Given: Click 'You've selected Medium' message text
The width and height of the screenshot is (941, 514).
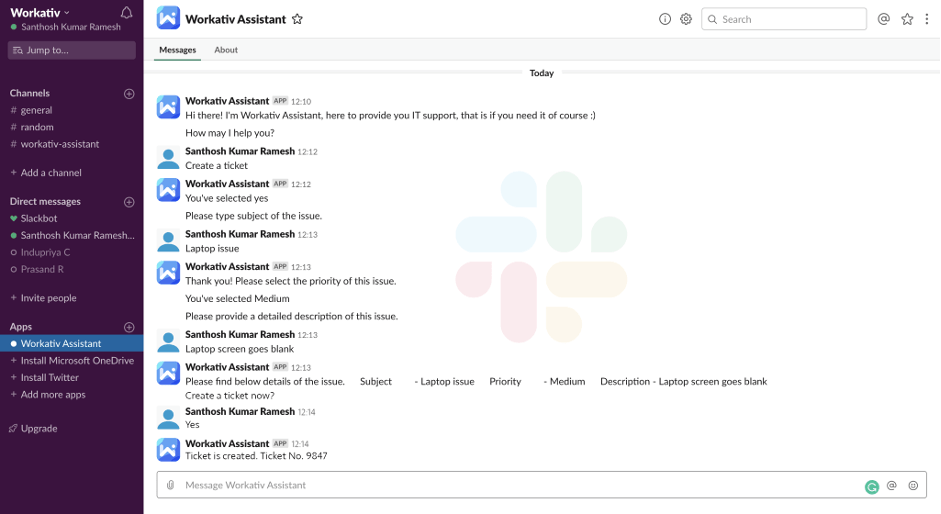Looking at the screenshot, I should tap(237, 298).
